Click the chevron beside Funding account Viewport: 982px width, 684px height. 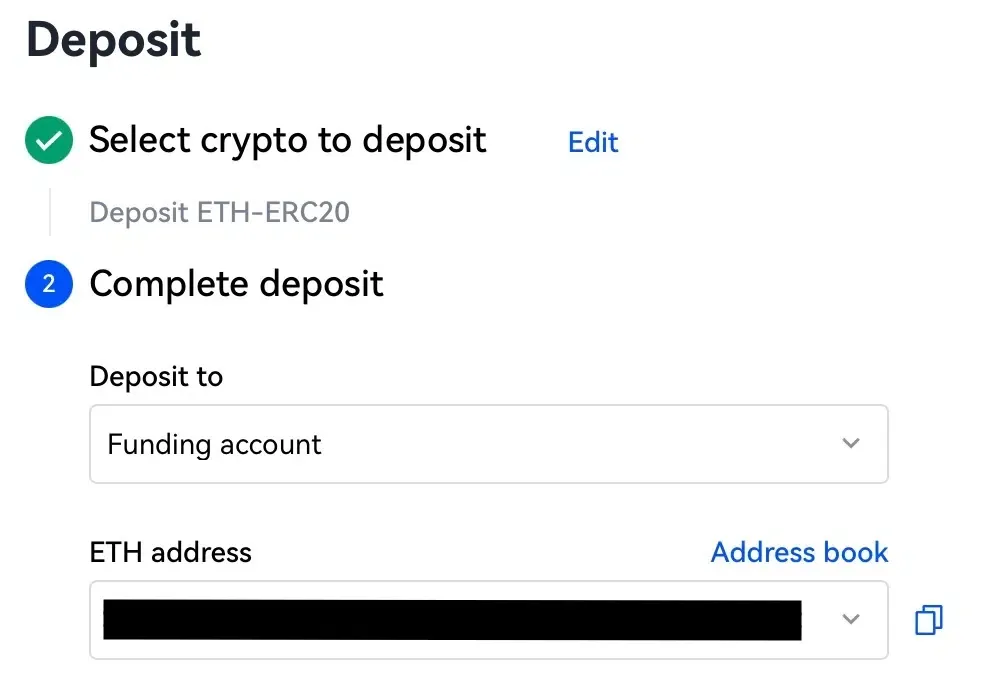click(851, 443)
